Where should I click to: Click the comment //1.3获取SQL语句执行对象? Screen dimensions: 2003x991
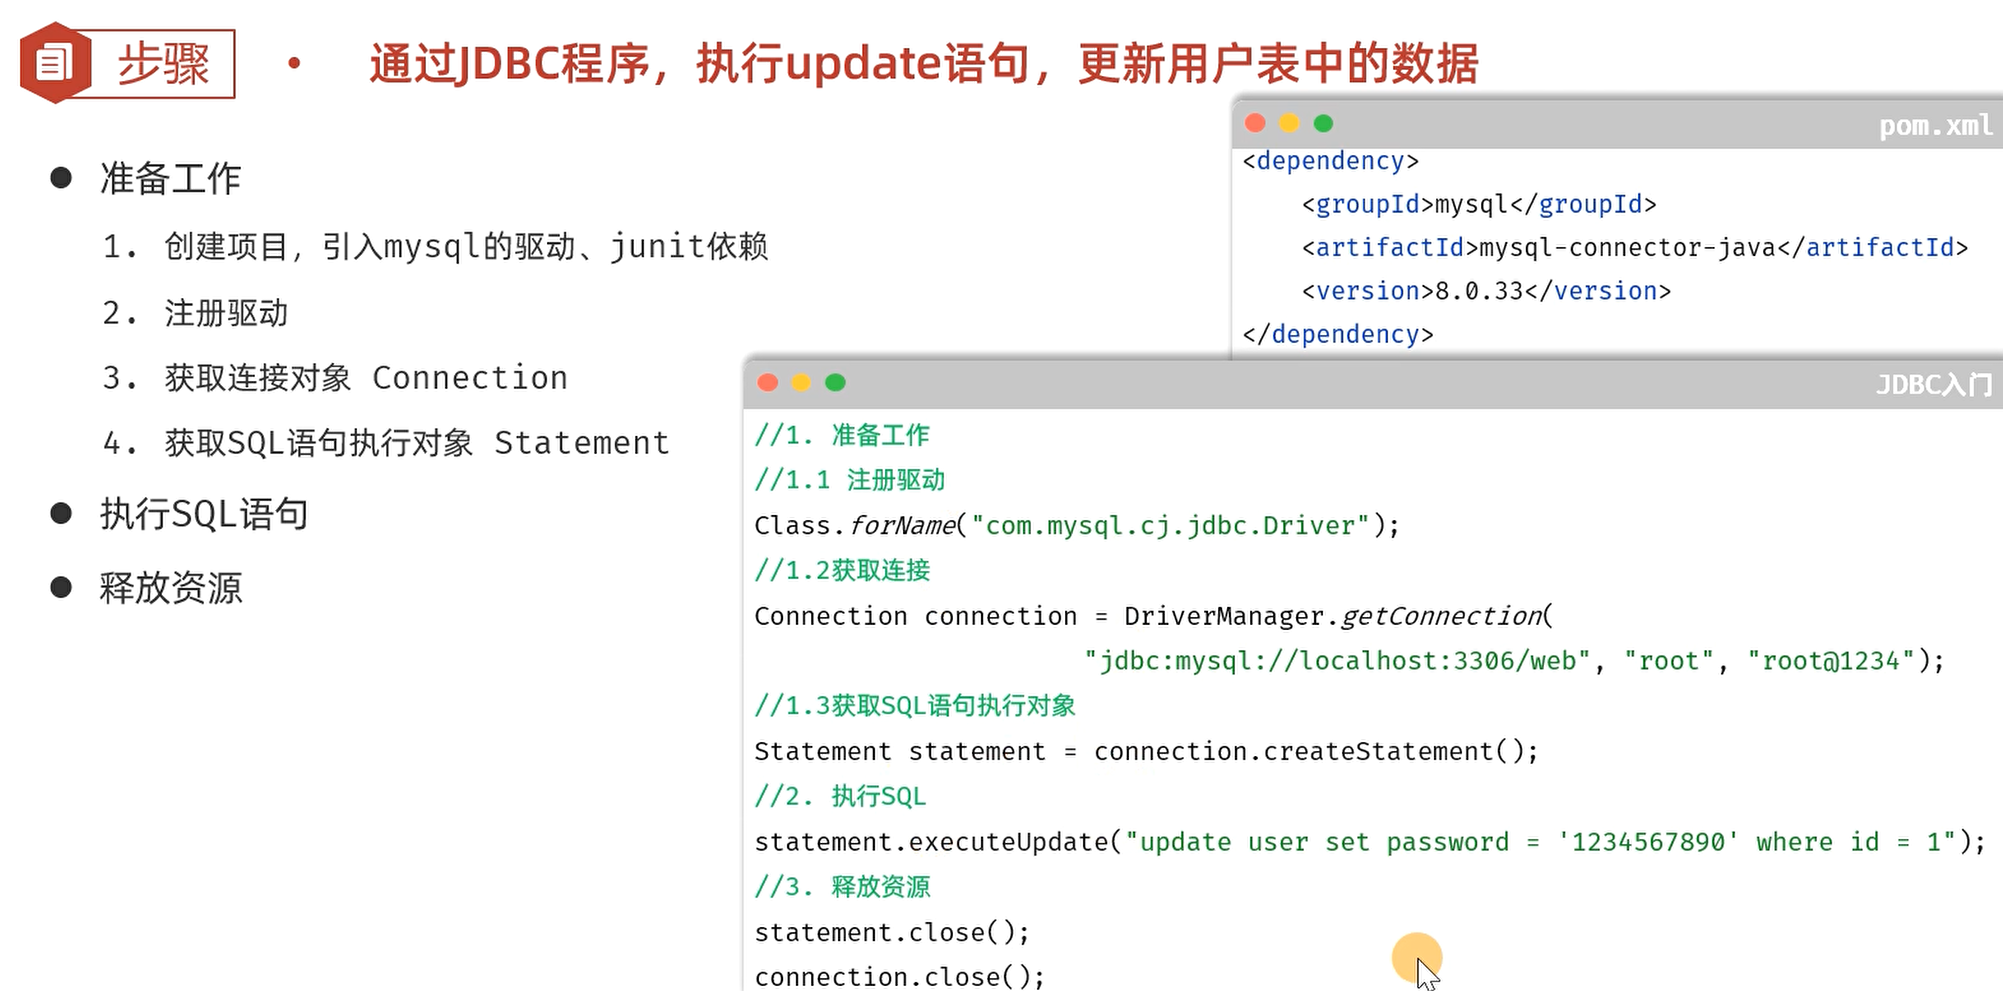[x=915, y=706]
